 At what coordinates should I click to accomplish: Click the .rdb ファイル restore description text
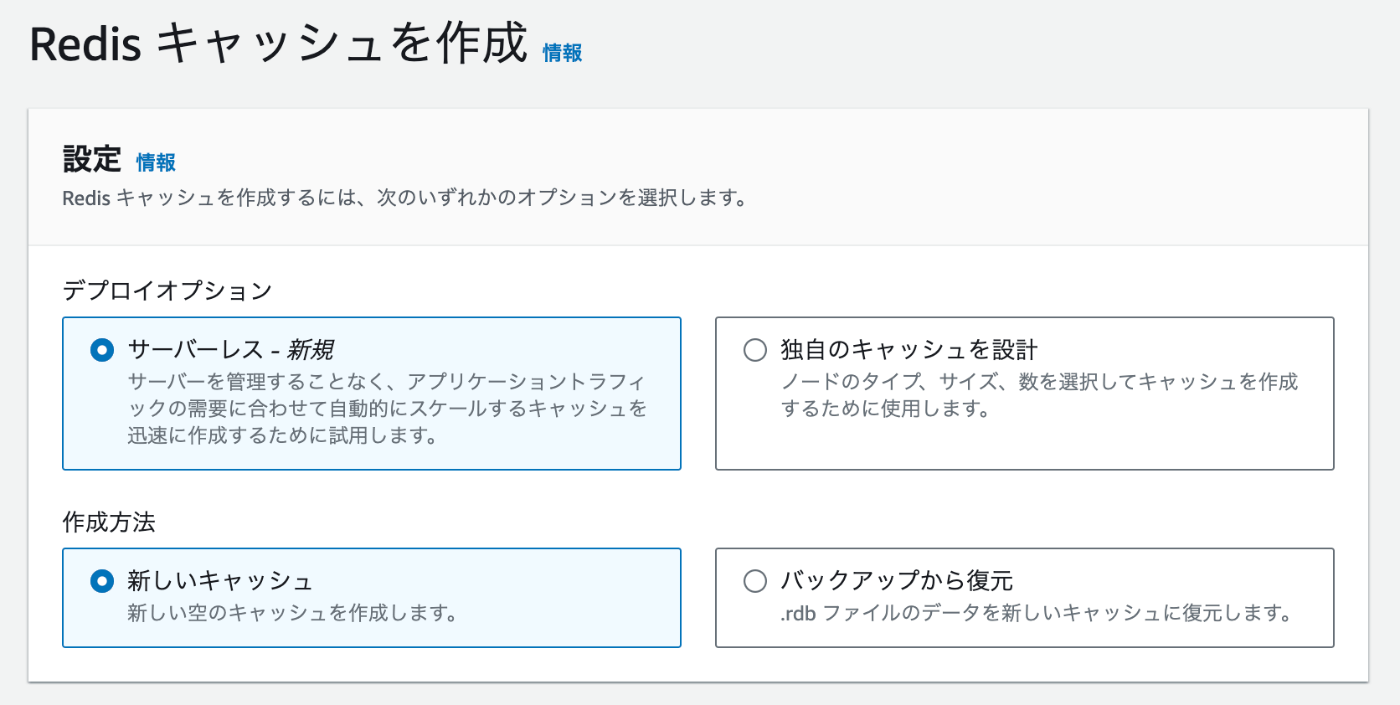(1033, 613)
